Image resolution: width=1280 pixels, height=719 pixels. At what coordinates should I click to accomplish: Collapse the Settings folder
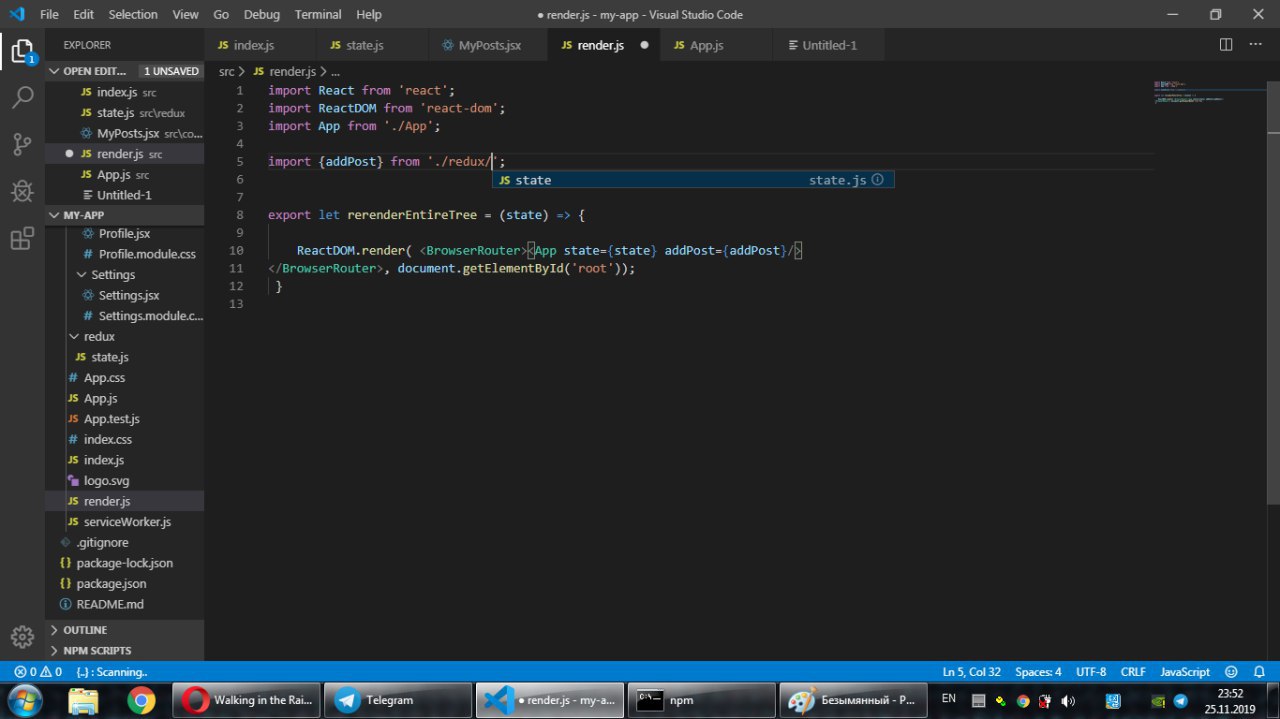tap(112, 275)
